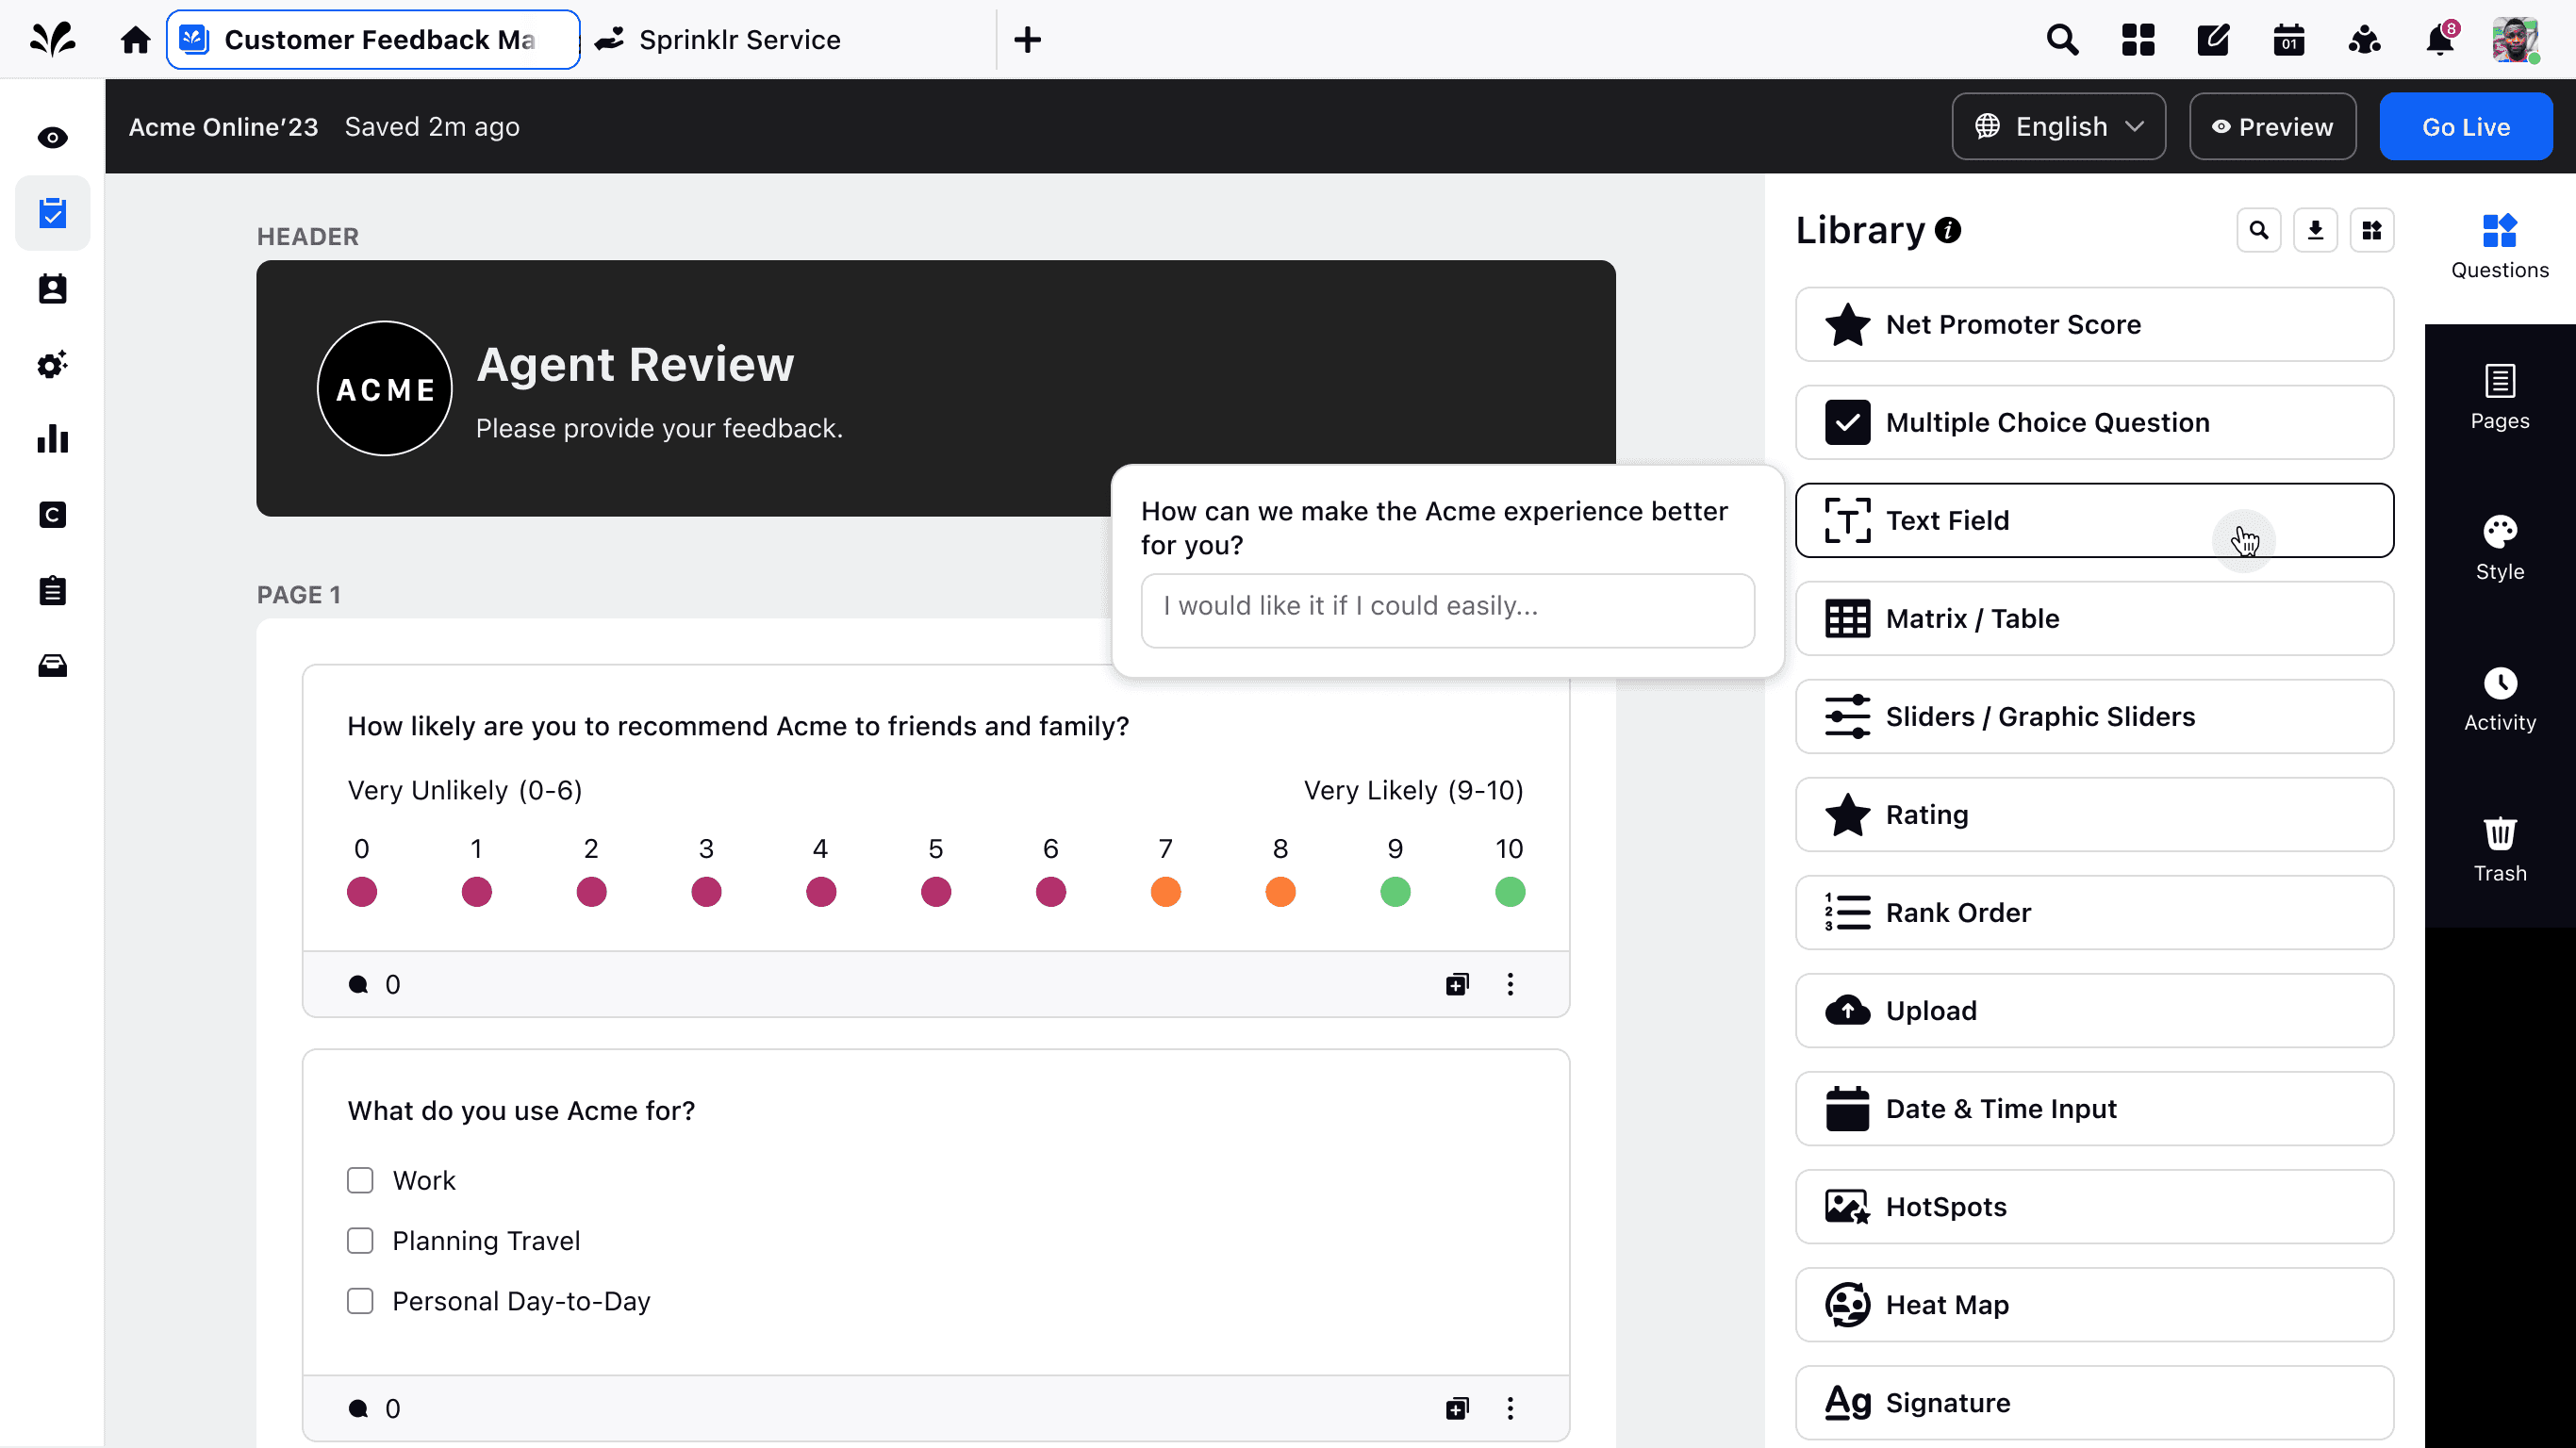The width and height of the screenshot is (2576, 1448).
Task: Add a Sliders / Graphic Sliders question
Action: pos(2094,716)
